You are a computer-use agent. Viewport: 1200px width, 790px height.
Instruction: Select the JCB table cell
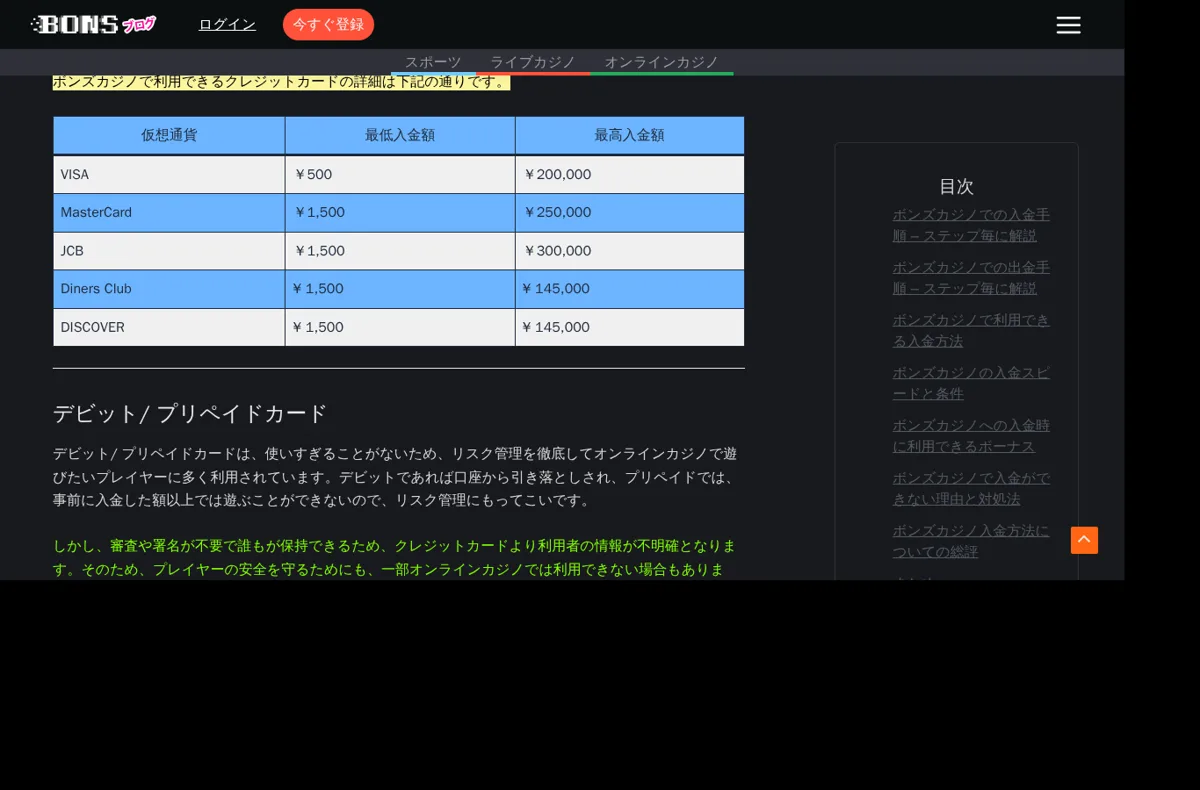click(169, 251)
